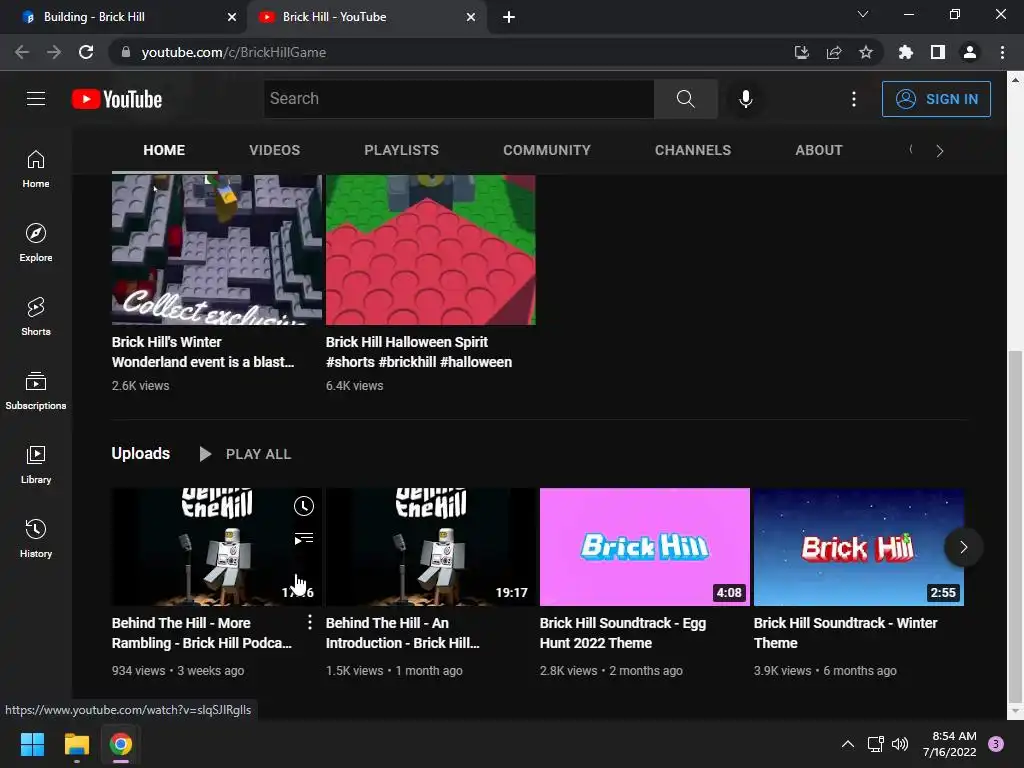Viewport: 1024px width, 768px height.
Task: Open File Explorer from taskbar
Action: (76, 744)
